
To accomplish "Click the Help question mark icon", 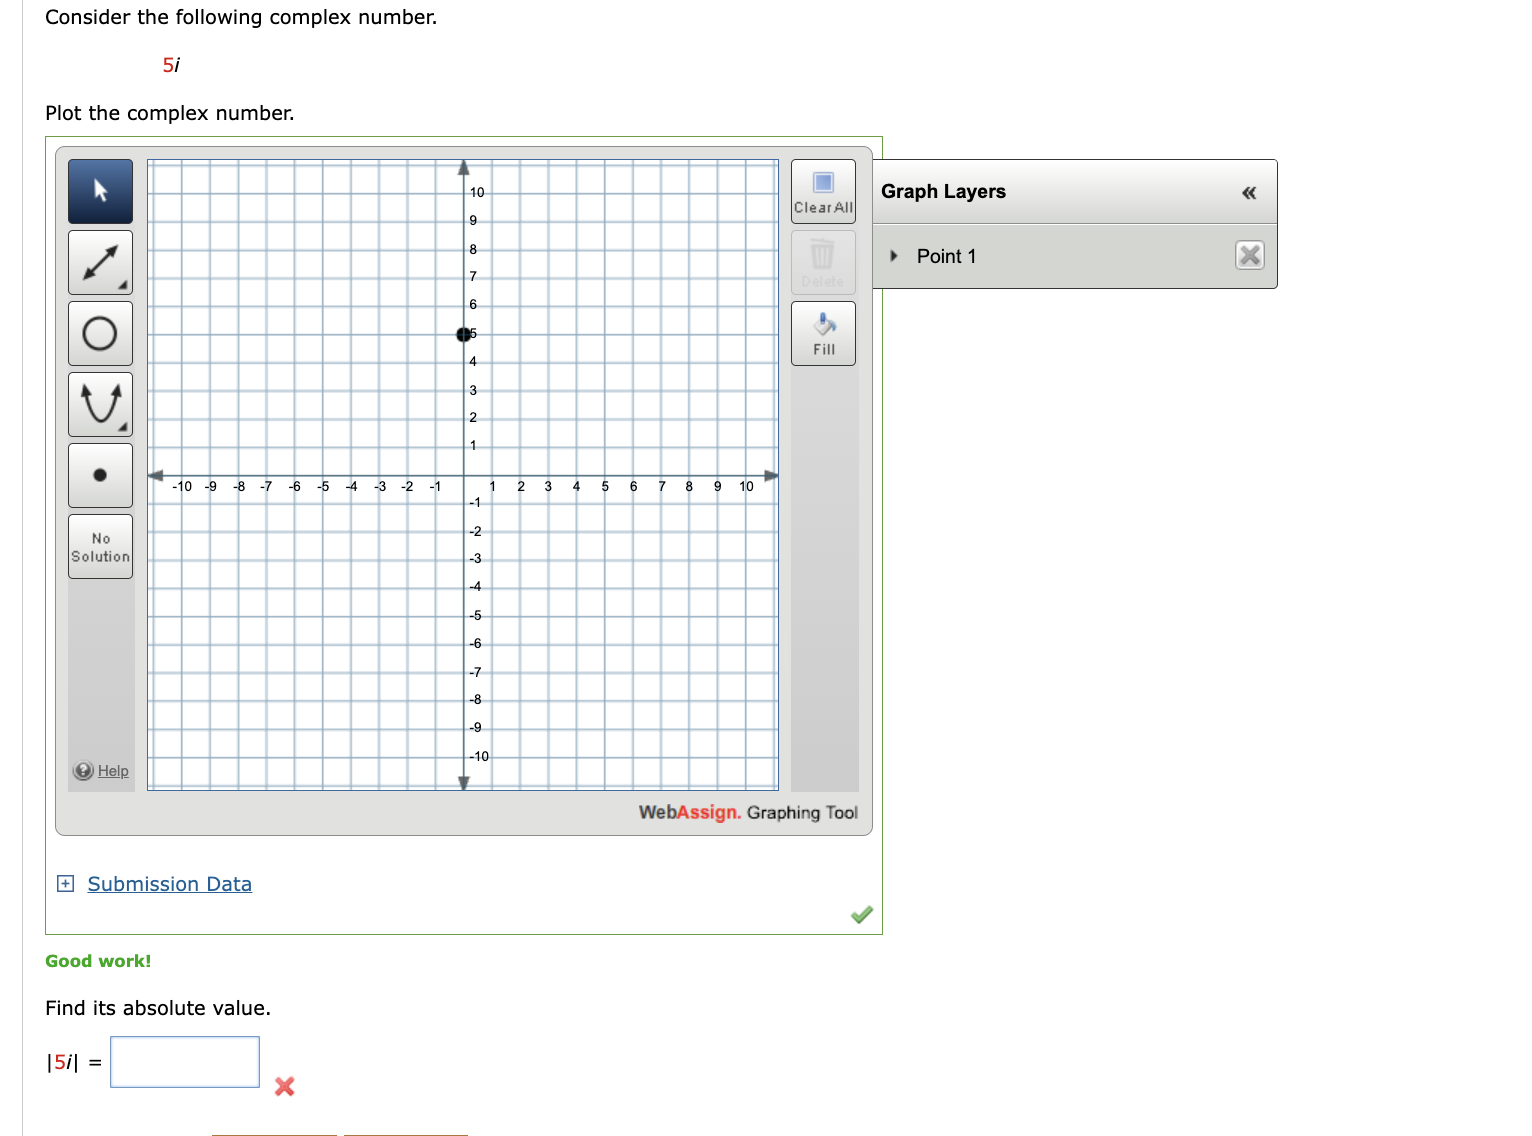I will [x=82, y=770].
